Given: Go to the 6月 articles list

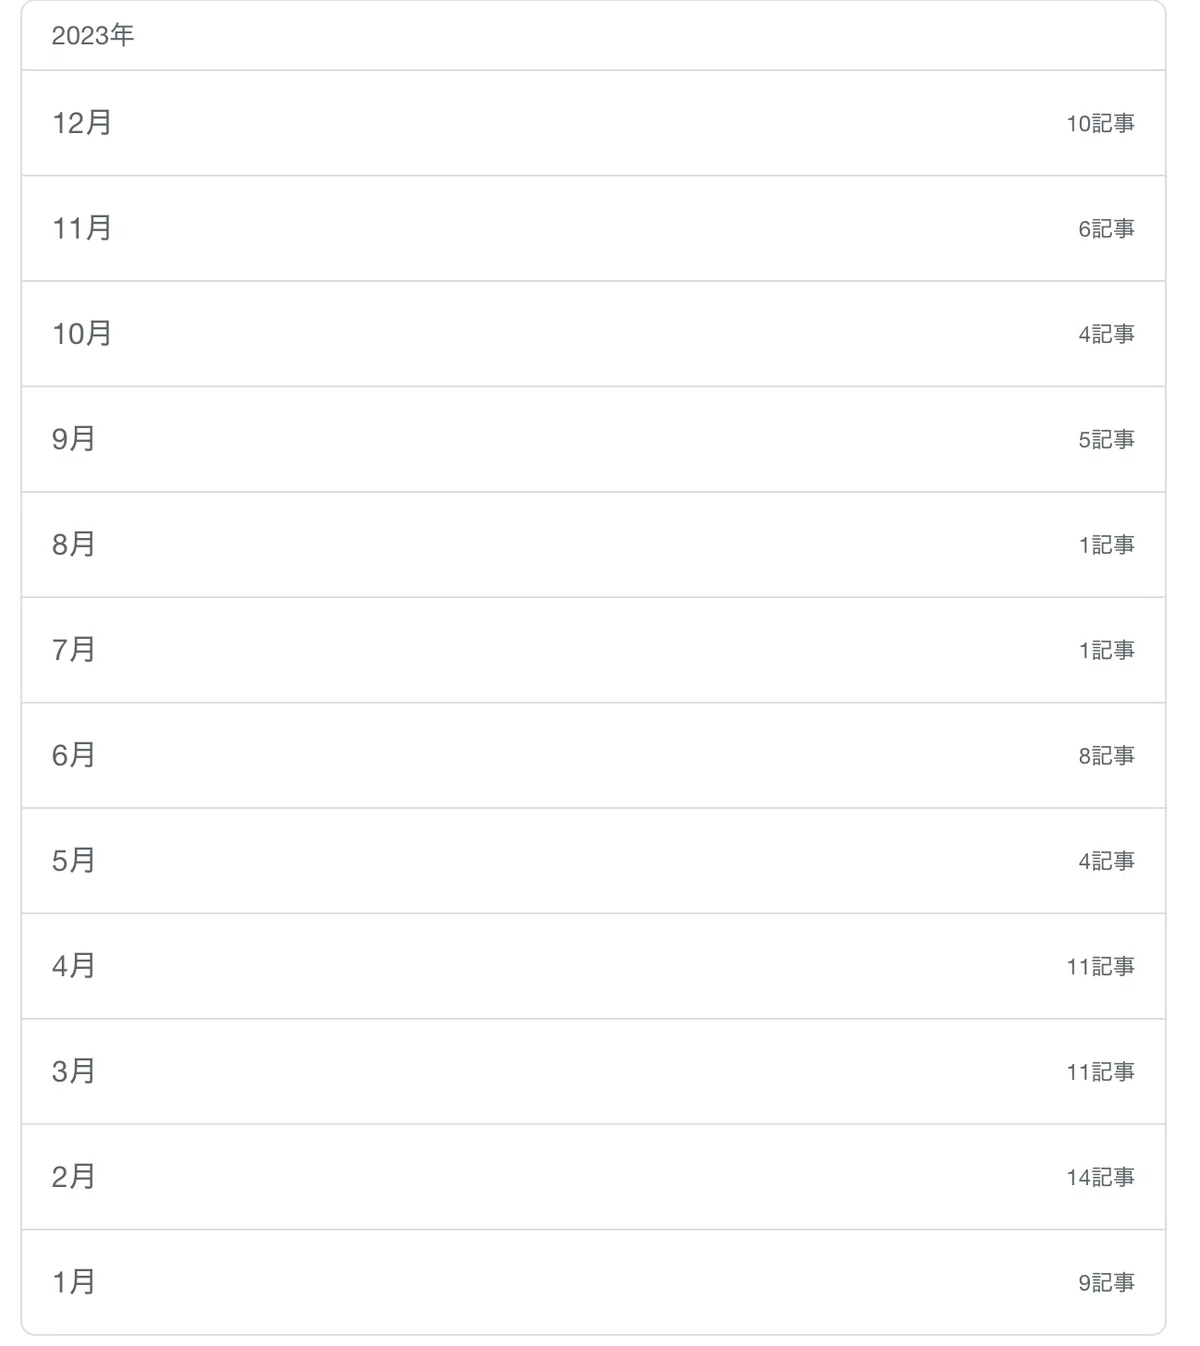Looking at the screenshot, I should 593,756.
